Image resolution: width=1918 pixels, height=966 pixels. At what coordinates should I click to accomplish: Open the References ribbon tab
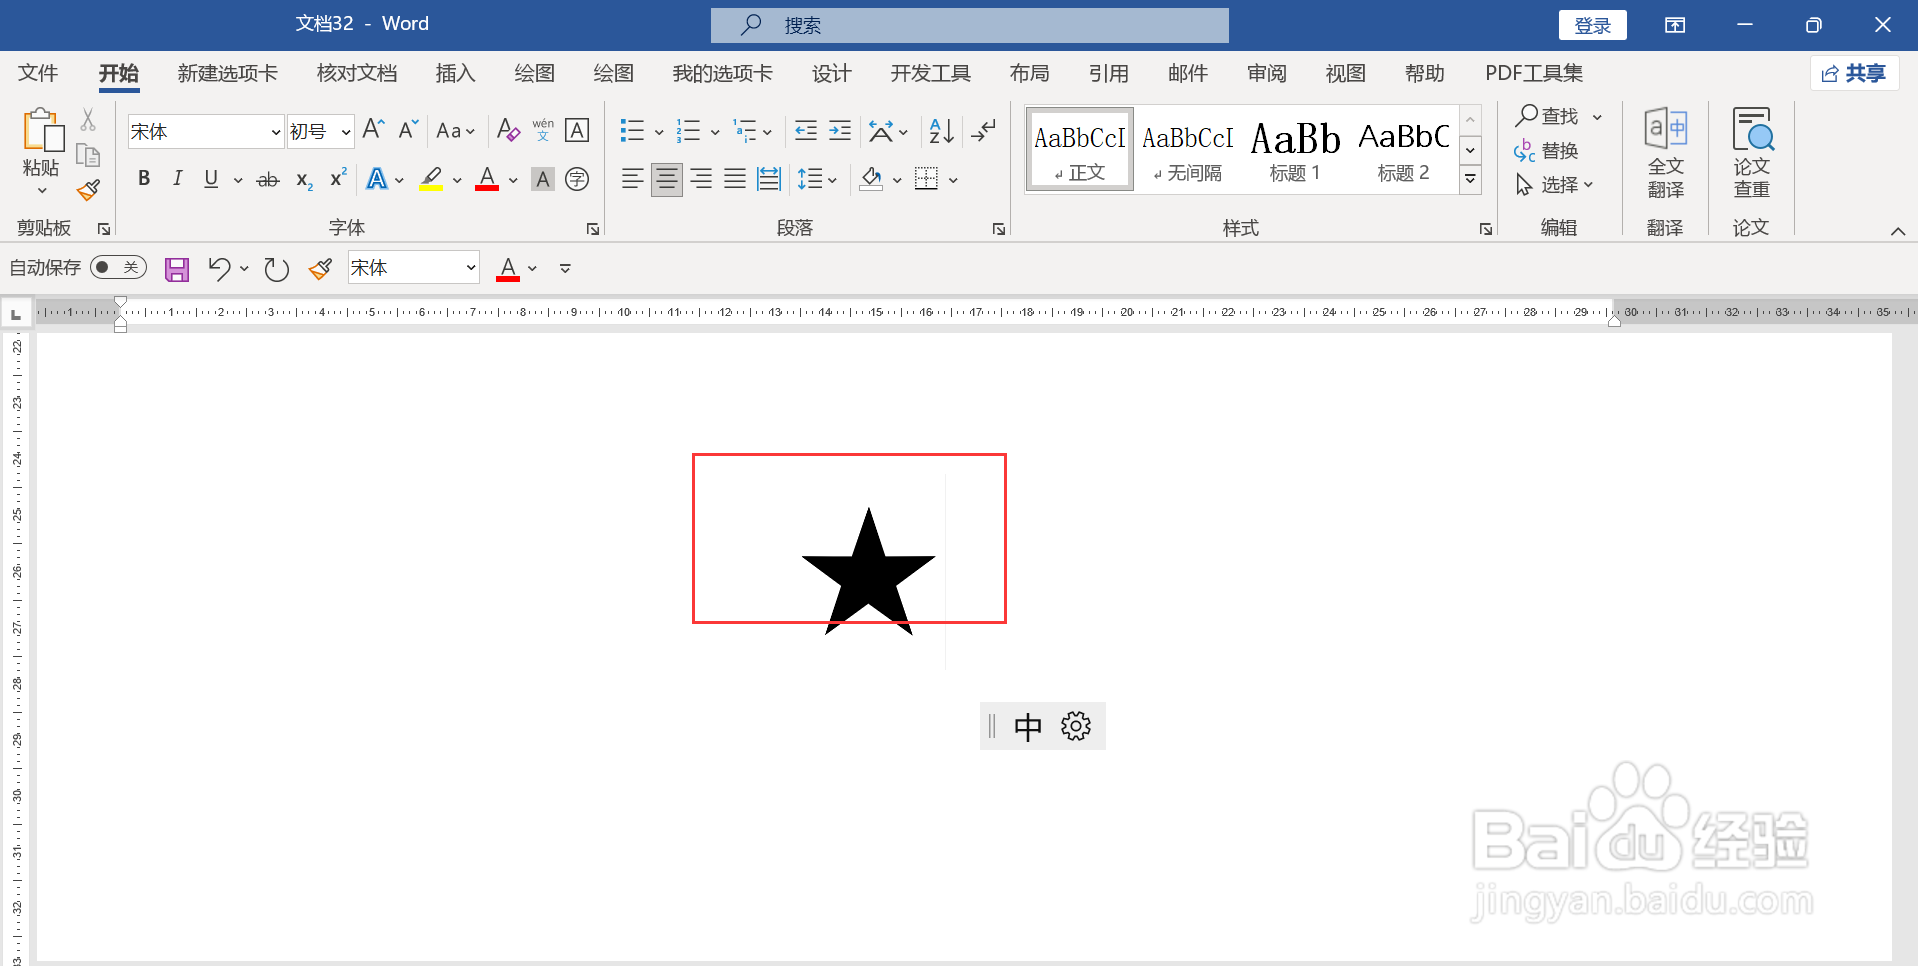pyautogui.click(x=1108, y=73)
